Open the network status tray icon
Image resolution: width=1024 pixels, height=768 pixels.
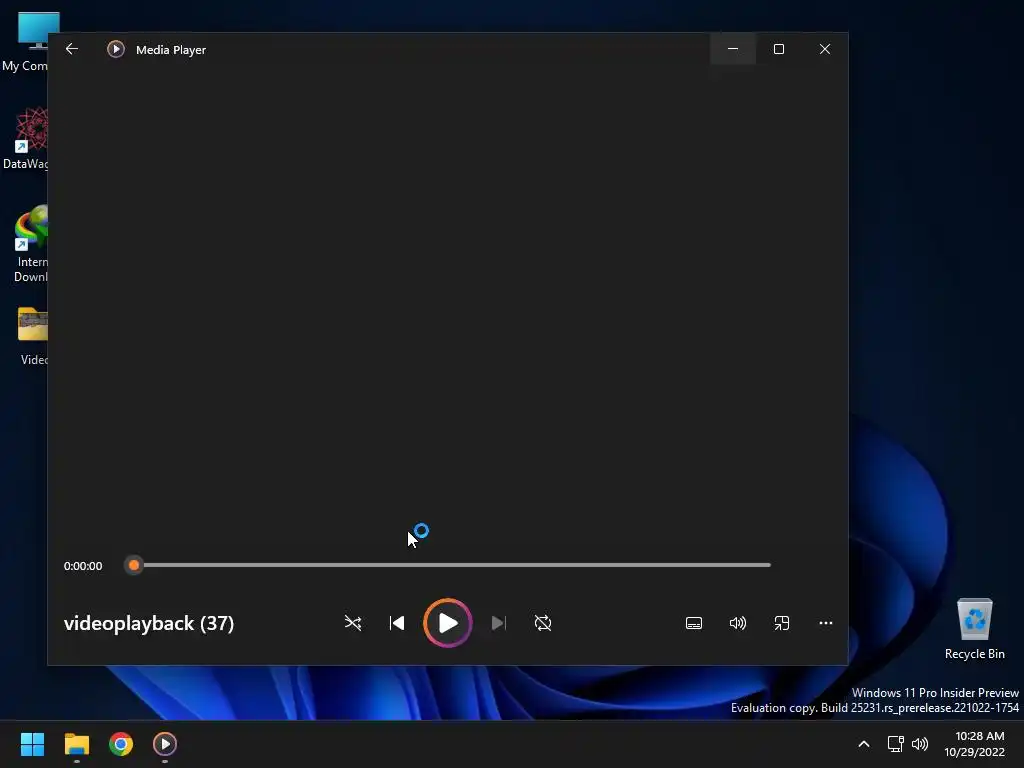coord(895,744)
